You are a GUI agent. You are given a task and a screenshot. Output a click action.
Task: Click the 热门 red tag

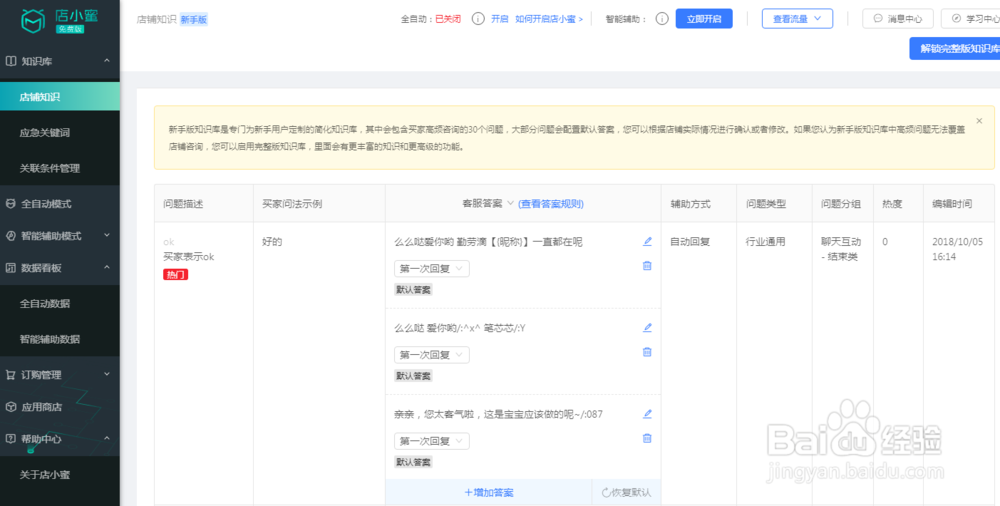175,274
